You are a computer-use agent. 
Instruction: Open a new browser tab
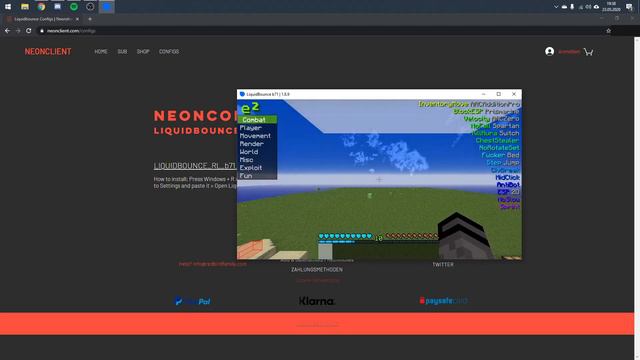coord(90,19)
